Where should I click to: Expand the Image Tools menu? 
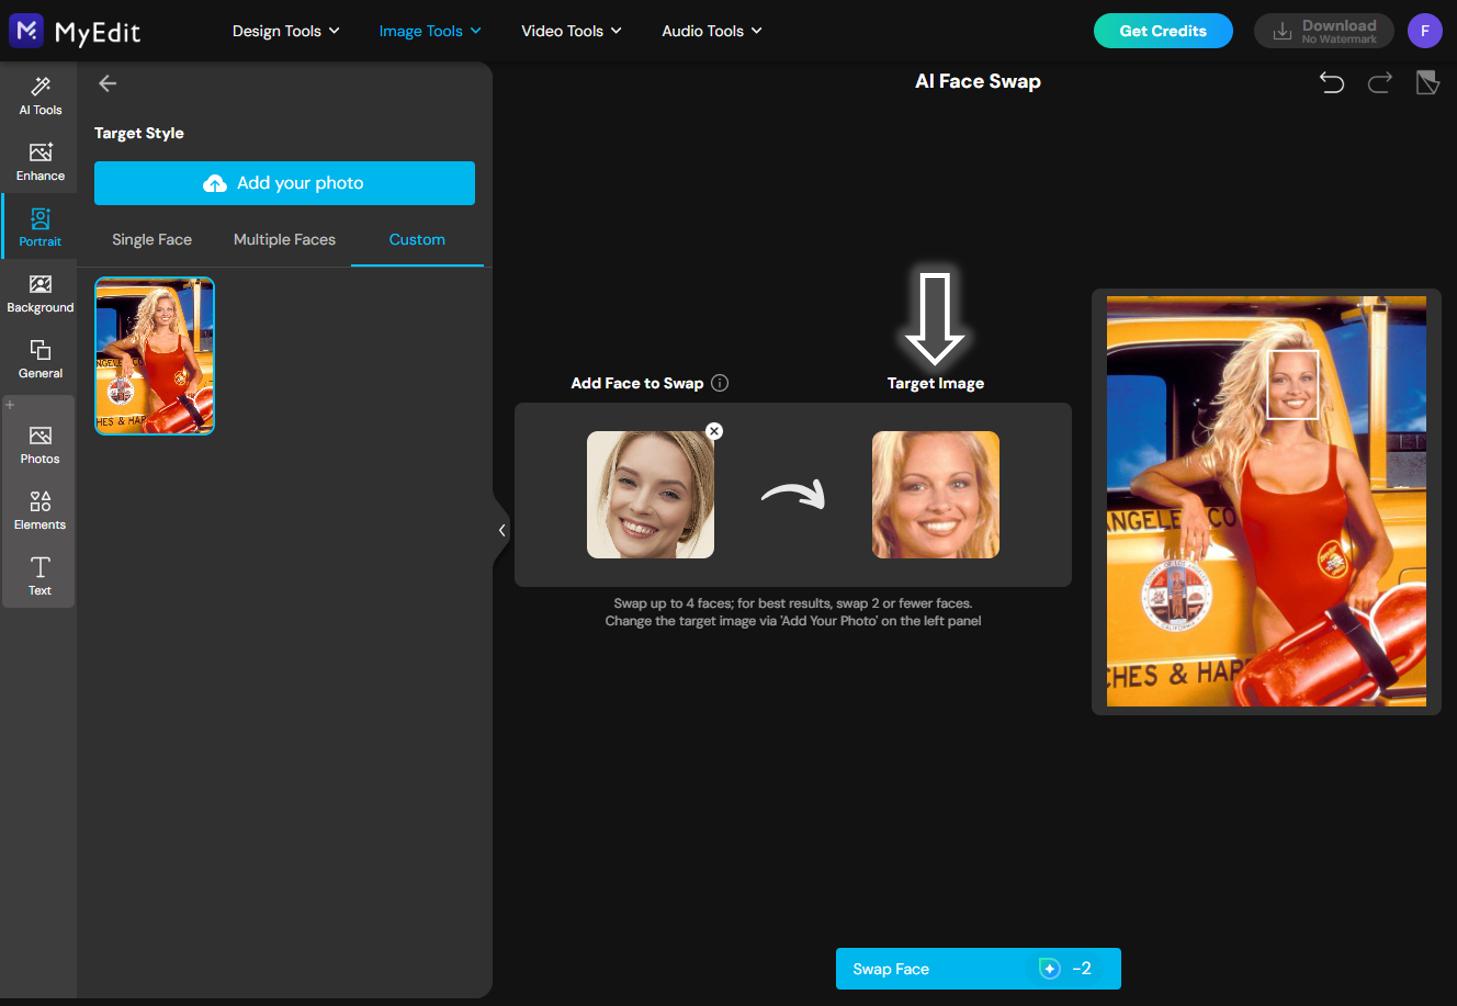430,31
